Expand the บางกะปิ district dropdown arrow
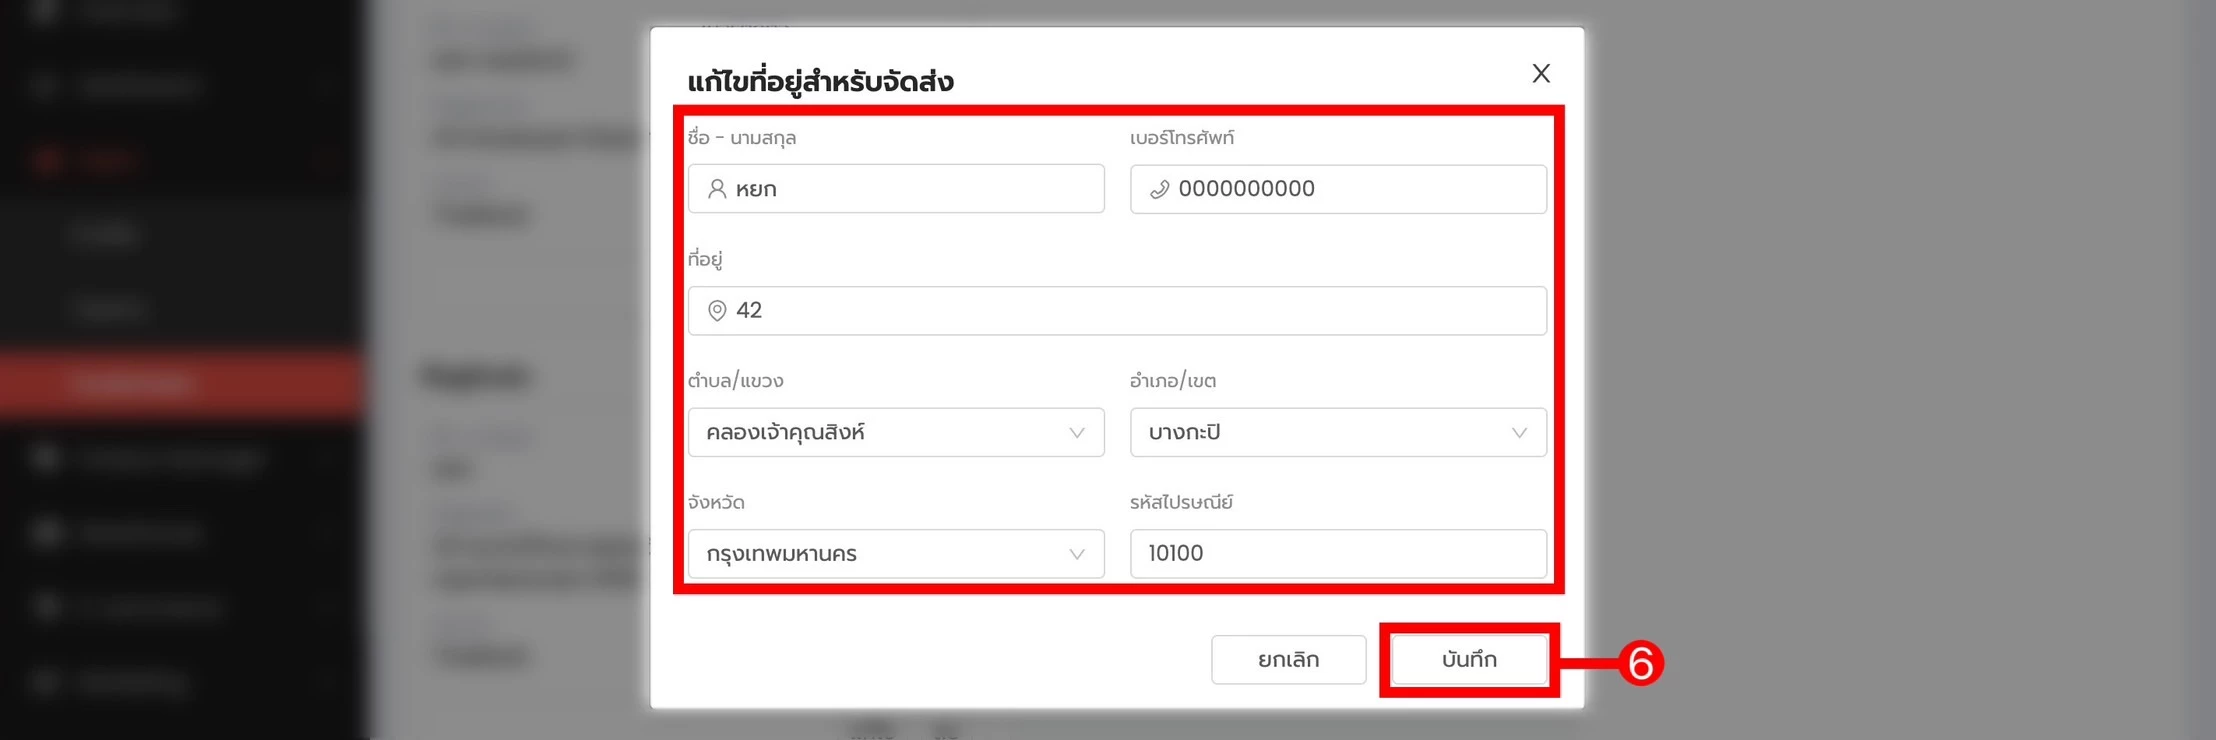The height and width of the screenshot is (740, 2216). 1519,433
